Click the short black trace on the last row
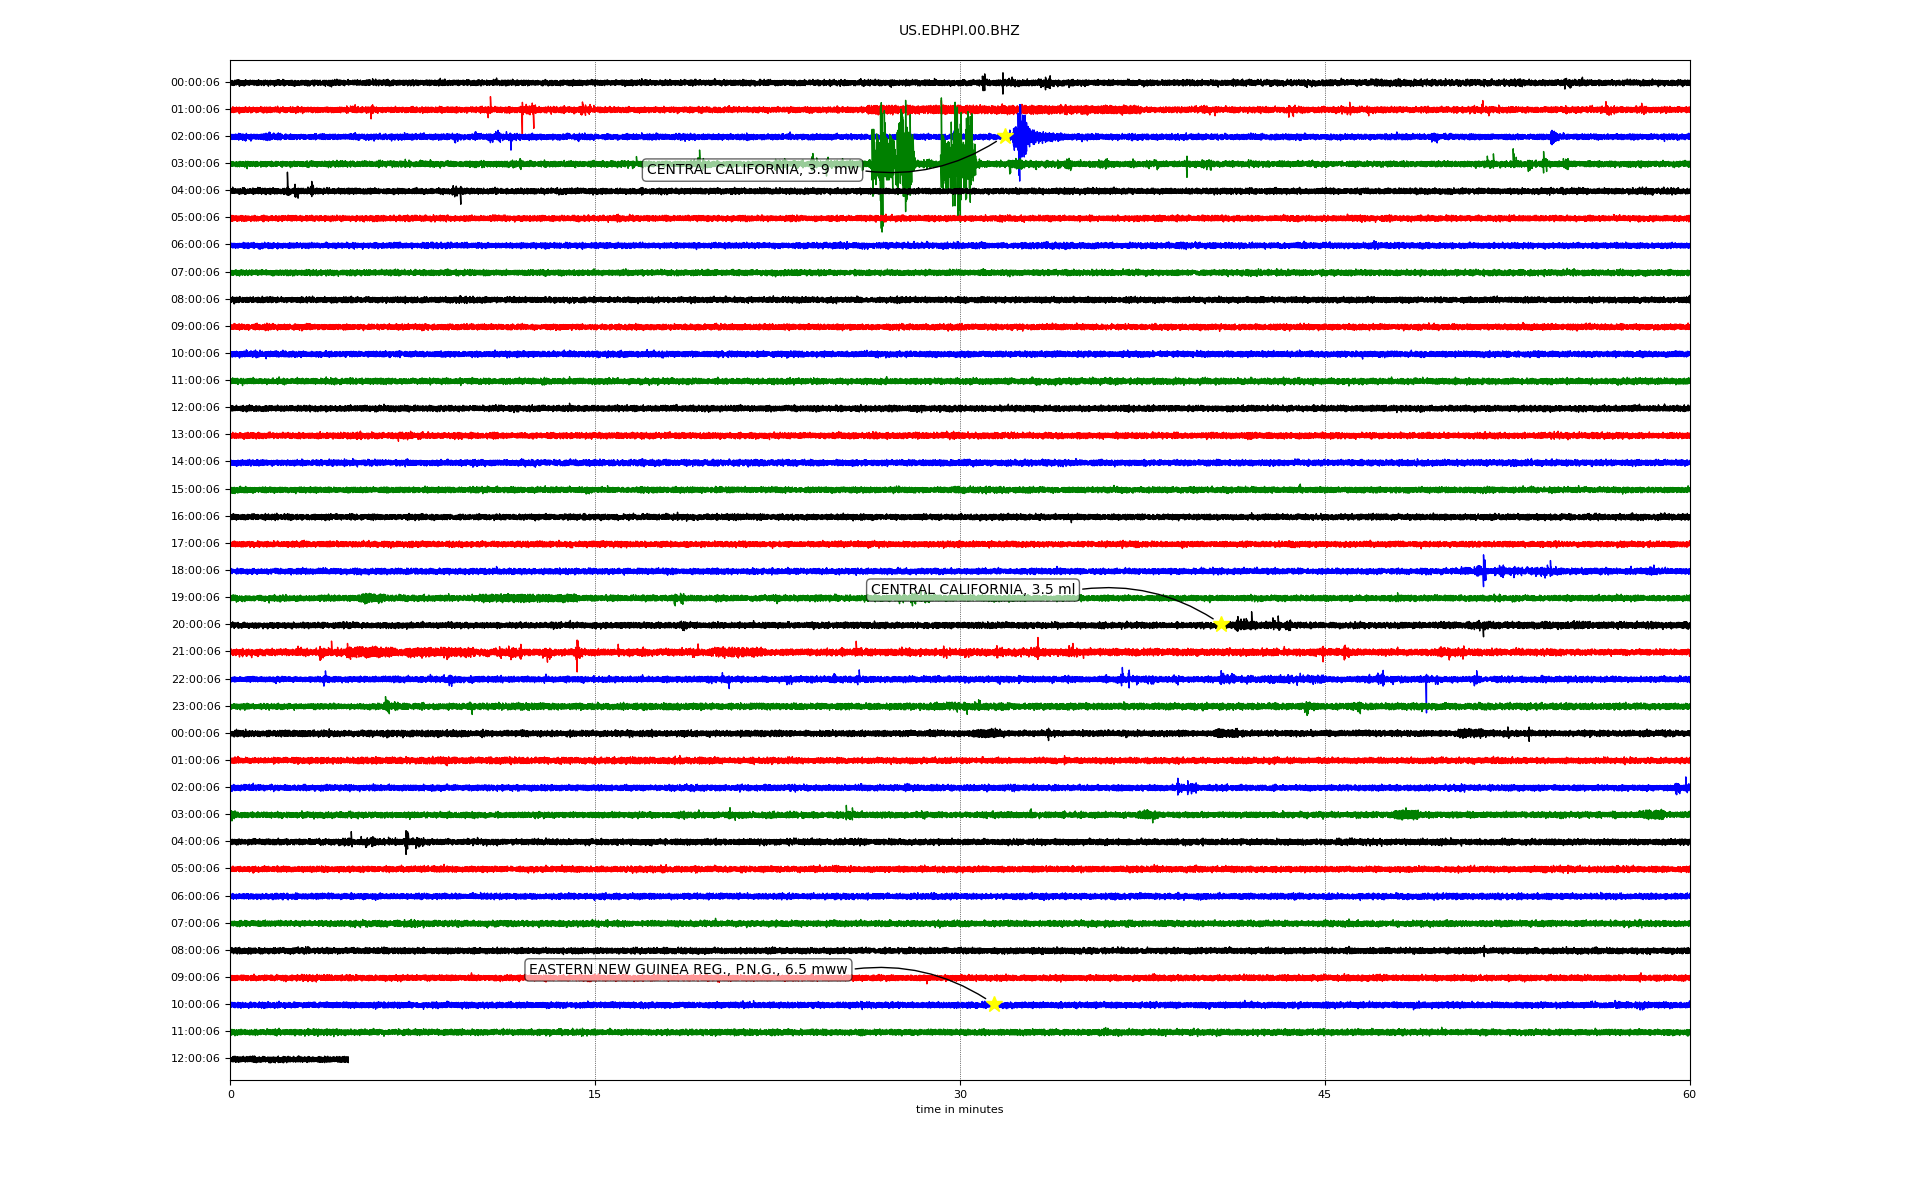1920x1200 pixels. pos(289,1059)
